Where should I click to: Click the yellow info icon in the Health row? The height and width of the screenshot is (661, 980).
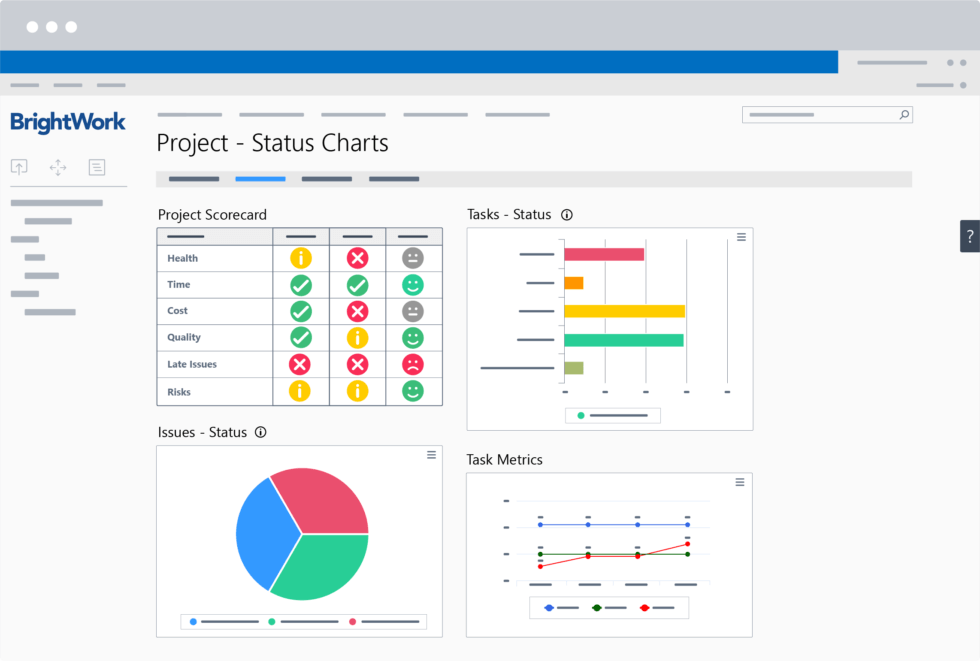299,257
